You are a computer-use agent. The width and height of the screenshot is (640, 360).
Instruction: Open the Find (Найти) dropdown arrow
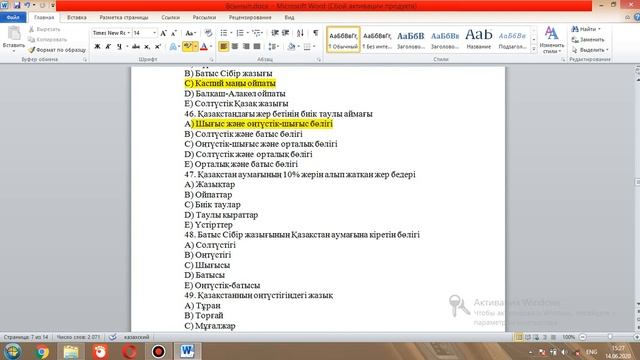599,29
